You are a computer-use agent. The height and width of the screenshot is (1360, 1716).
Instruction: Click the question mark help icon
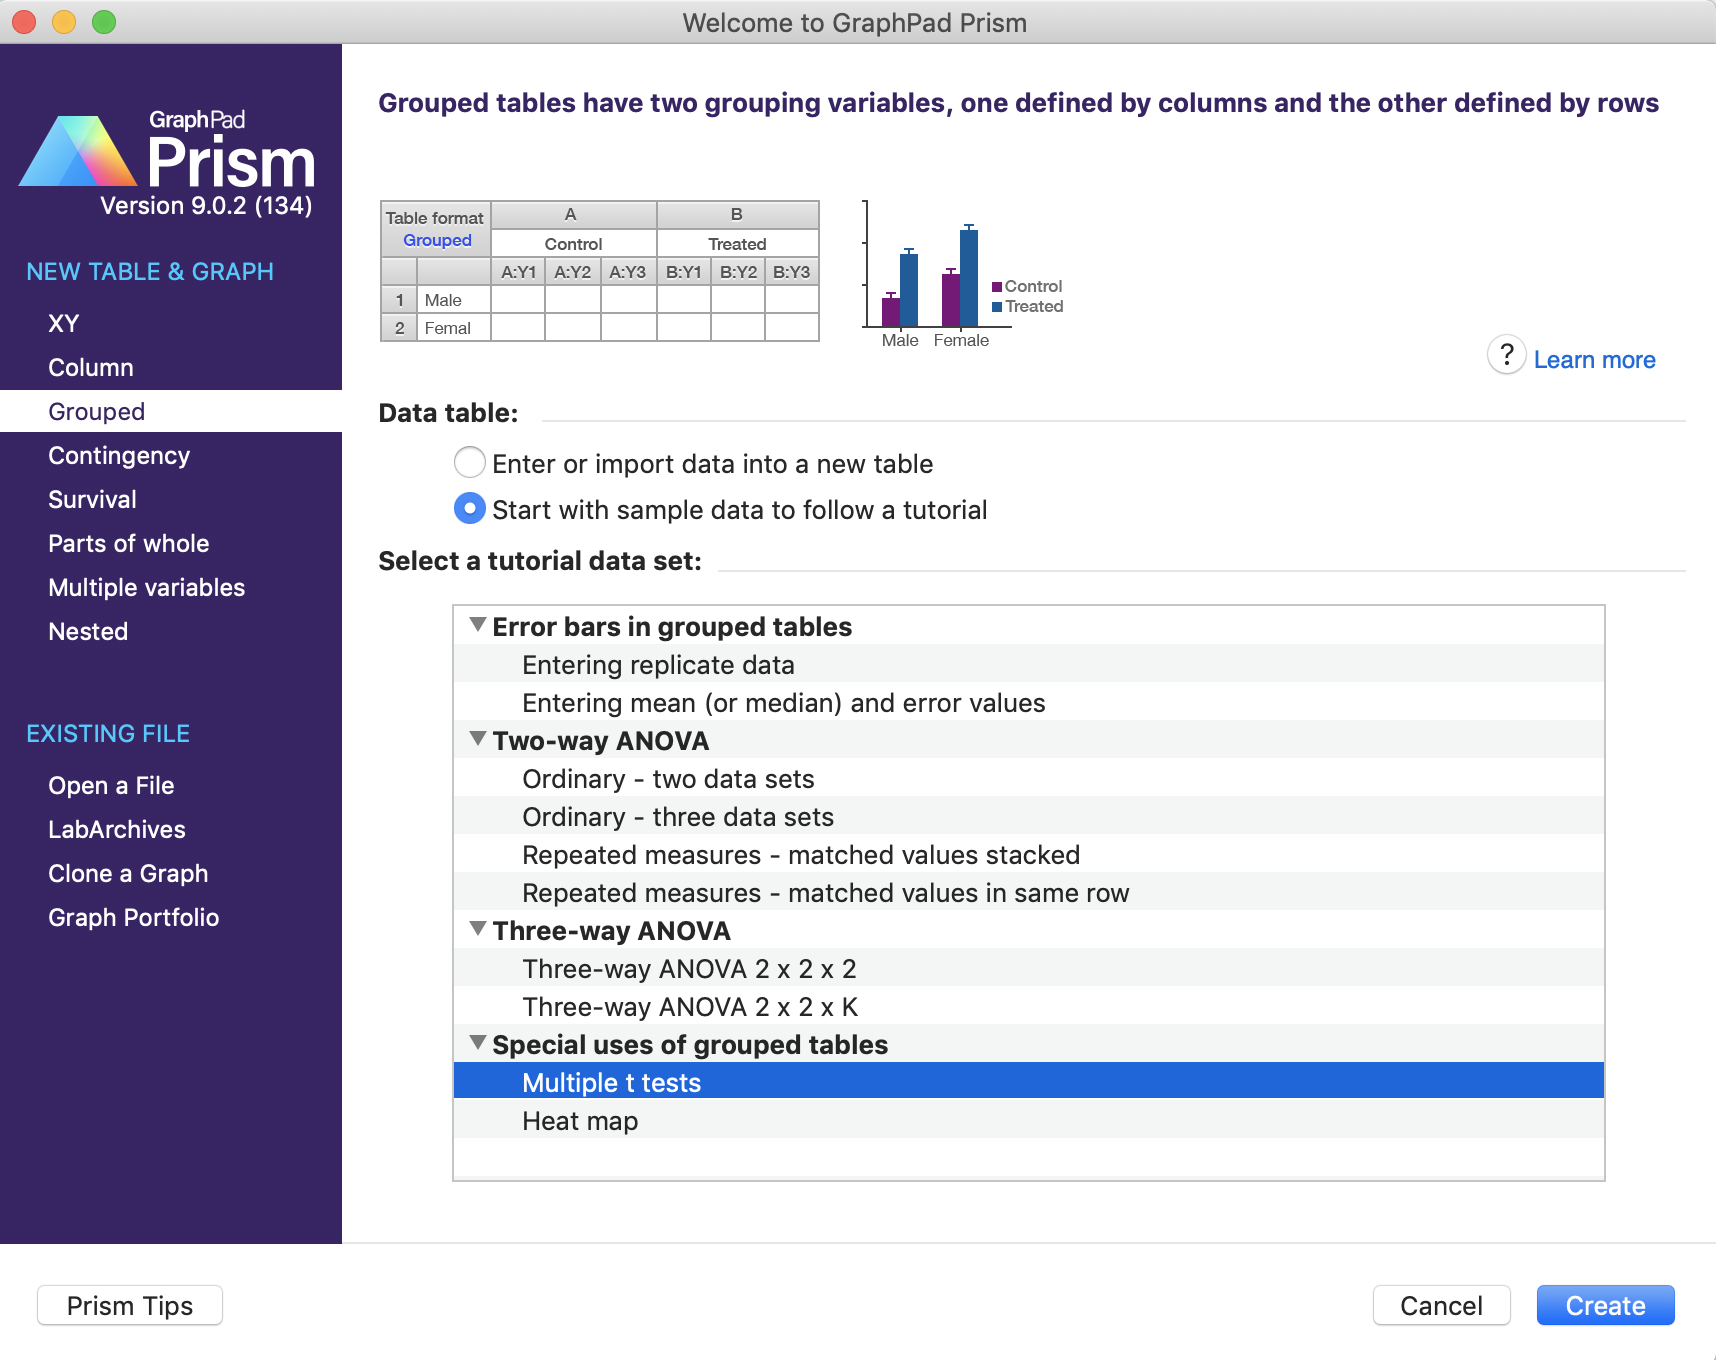(1506, 355)
